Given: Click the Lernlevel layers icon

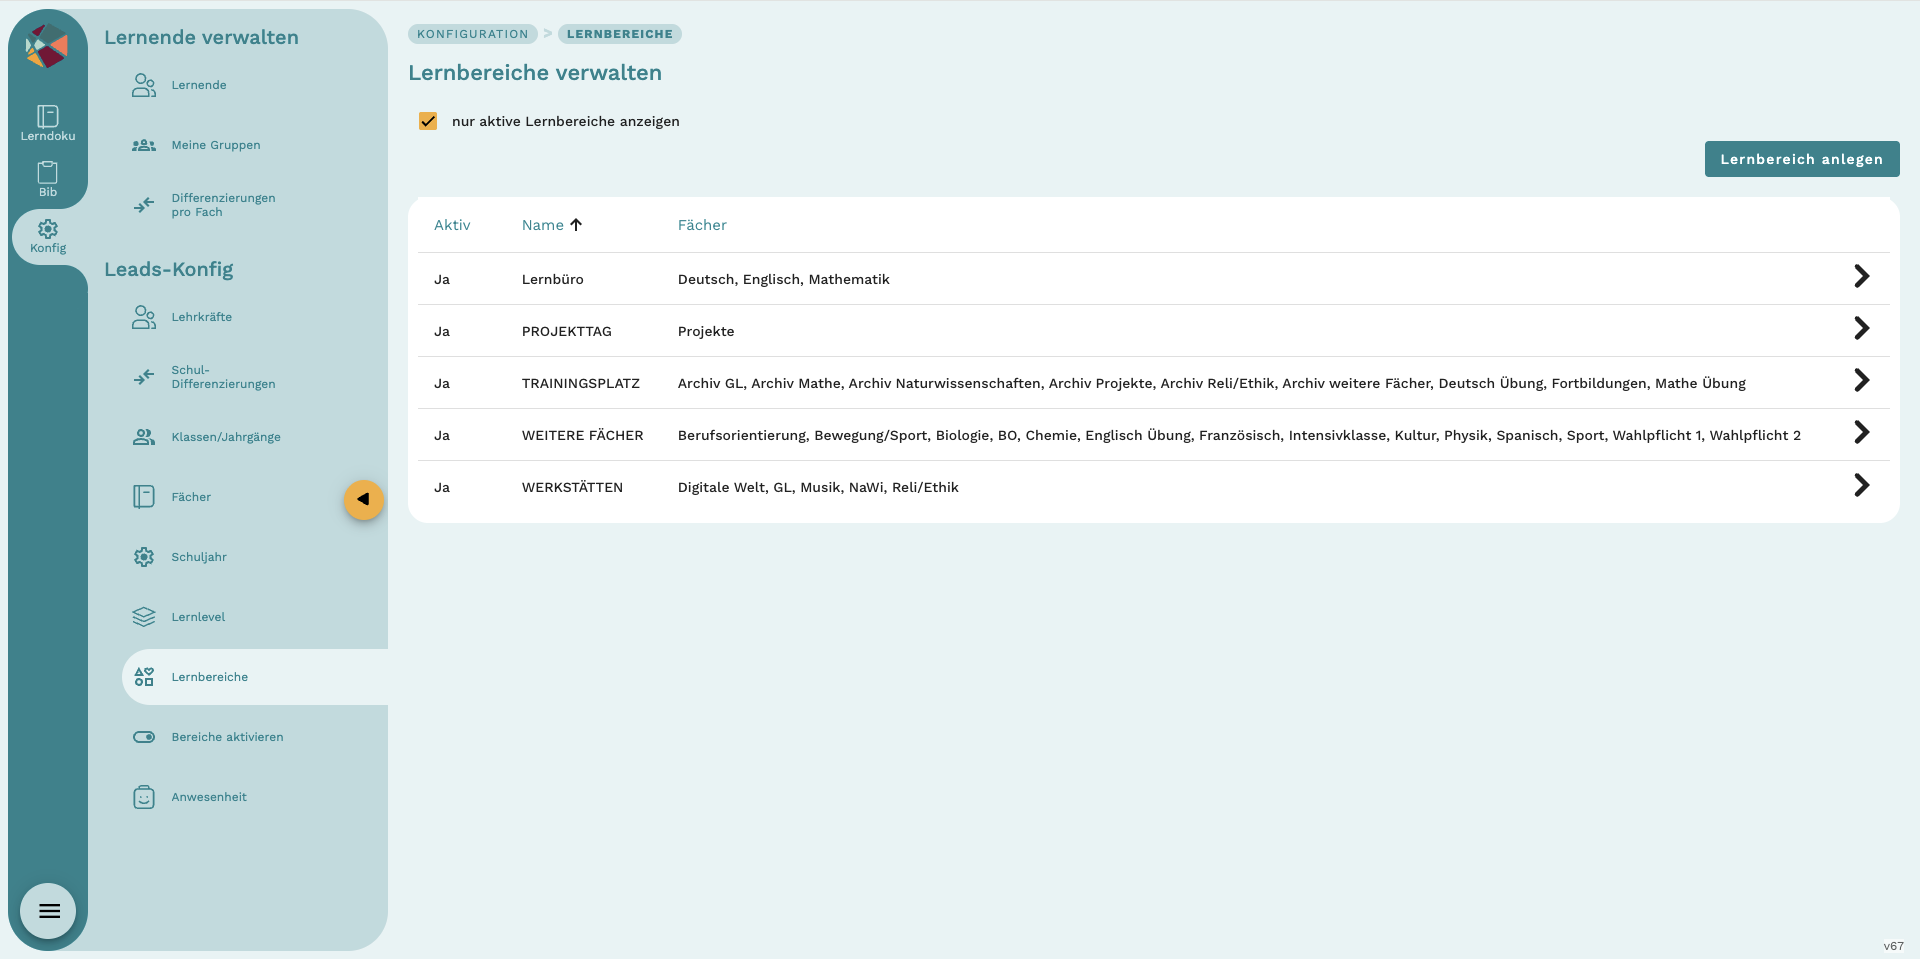Looking at the screenshot, I should [144, 617].
